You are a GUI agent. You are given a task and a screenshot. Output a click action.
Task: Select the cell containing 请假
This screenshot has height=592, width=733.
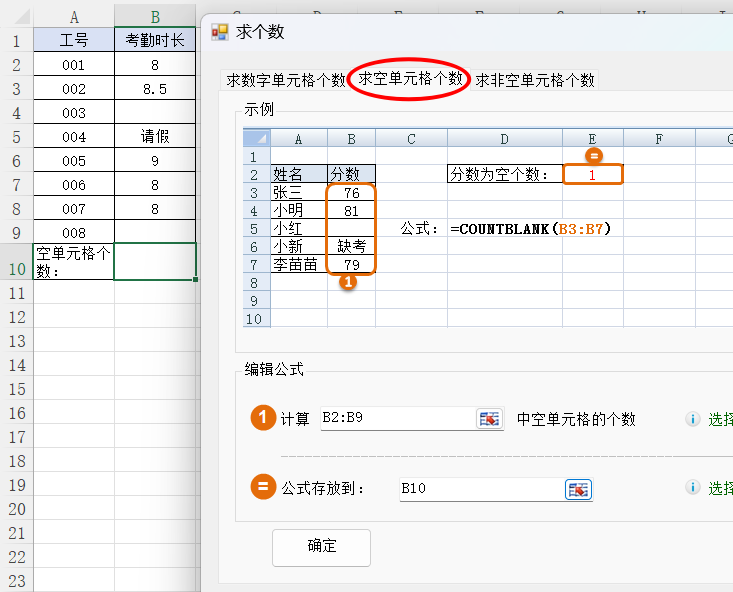tap(155, 137)
